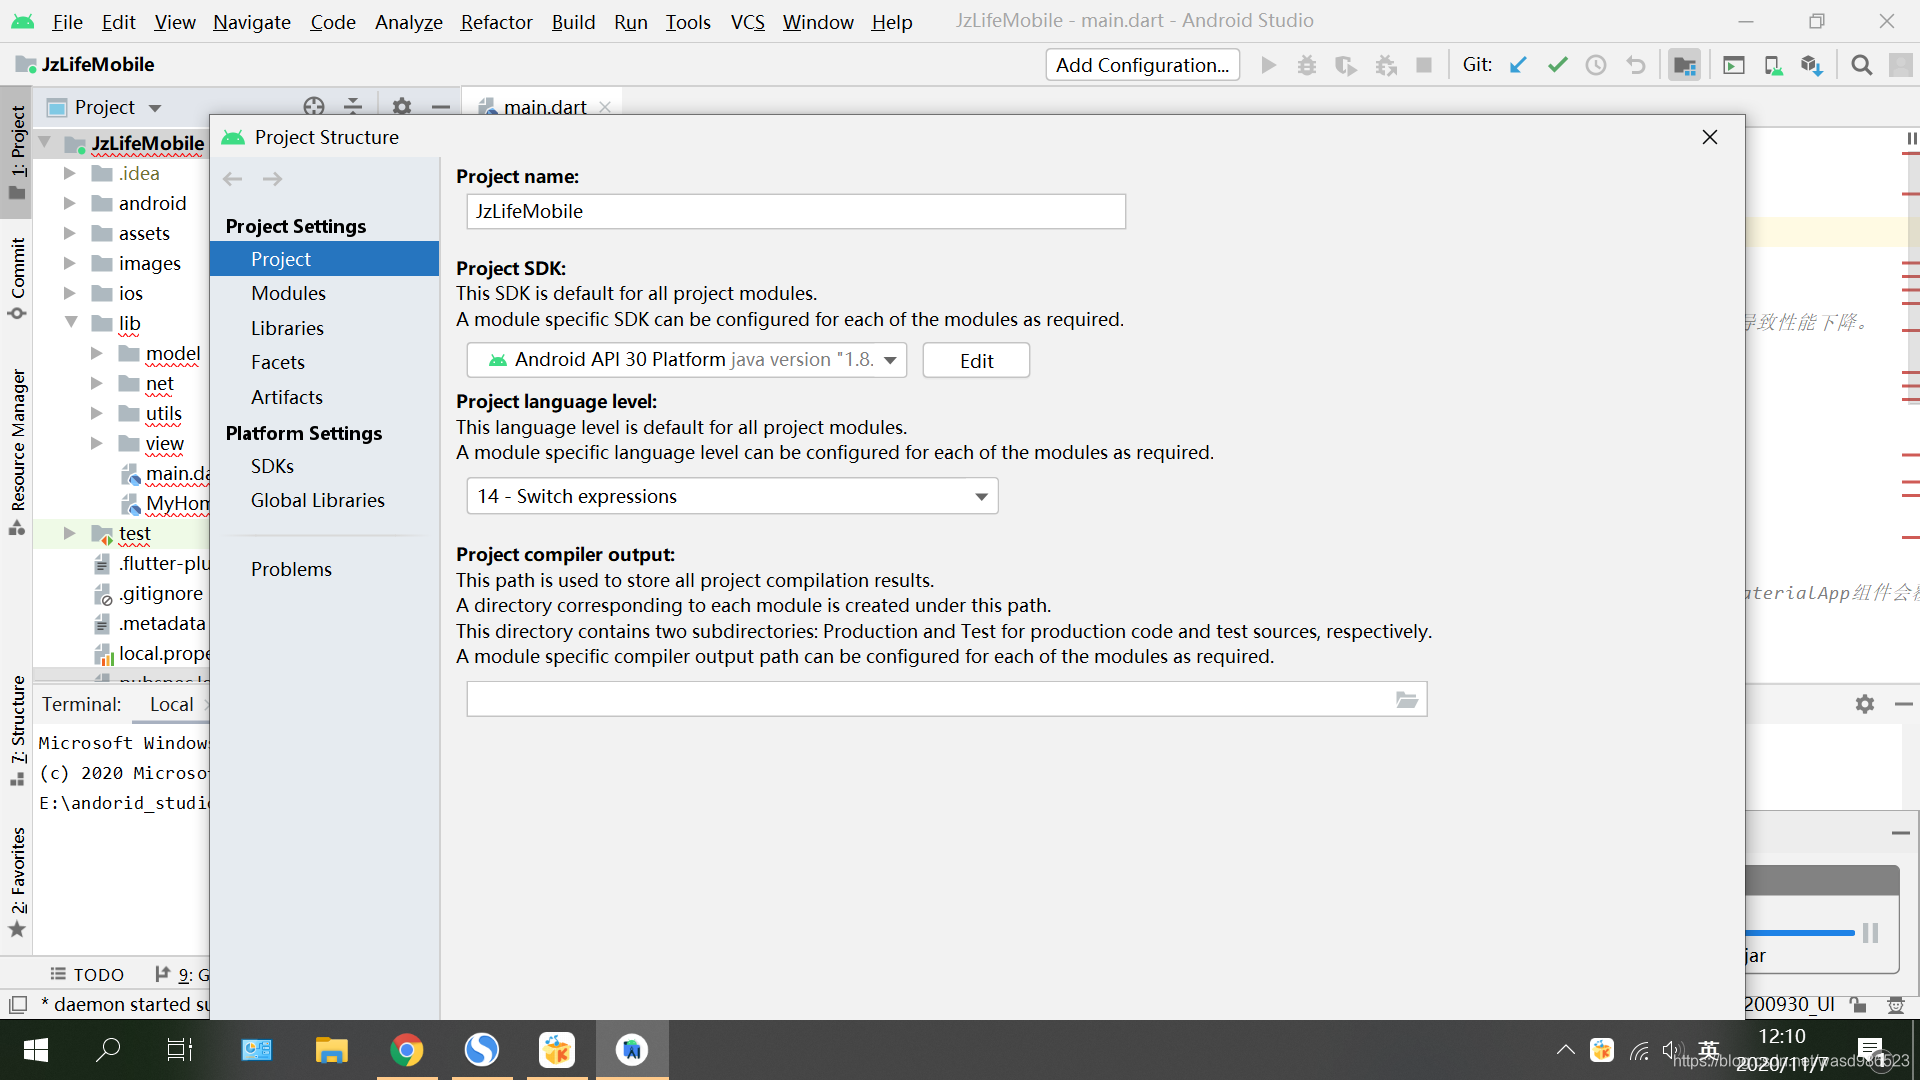Screen dimensions: 1920x1080
Task: Browse compiler output folder icon
Action: (x=1407, y=700)
